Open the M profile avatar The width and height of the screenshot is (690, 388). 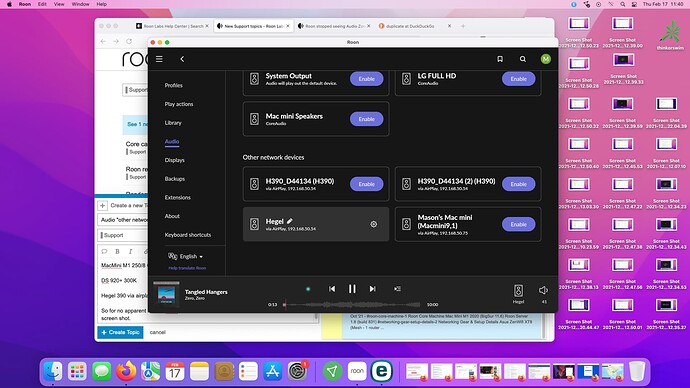pyautogui.click(x=546, y=59)
